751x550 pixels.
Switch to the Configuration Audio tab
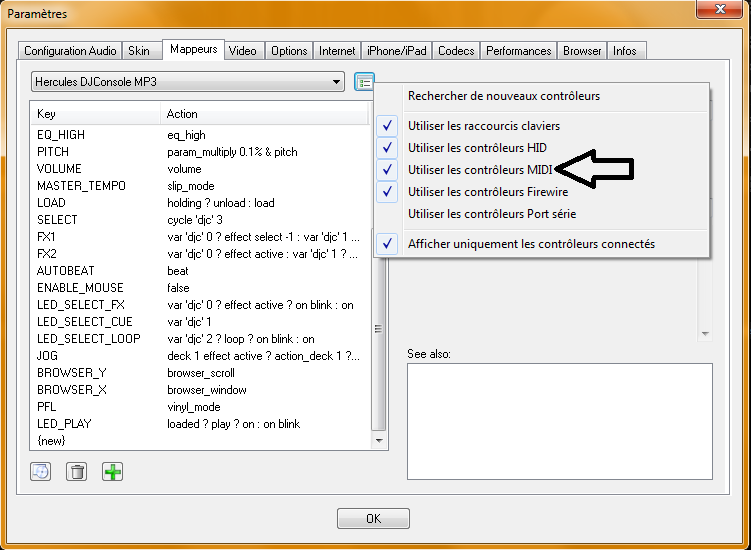[x=70, y=51]
